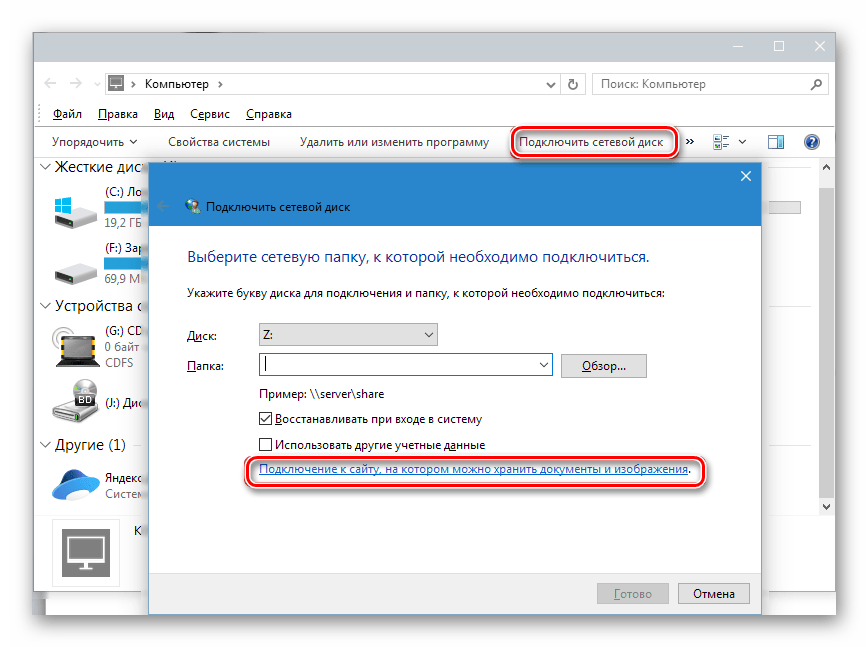Click the link to connect to a website

pos(473,469)
